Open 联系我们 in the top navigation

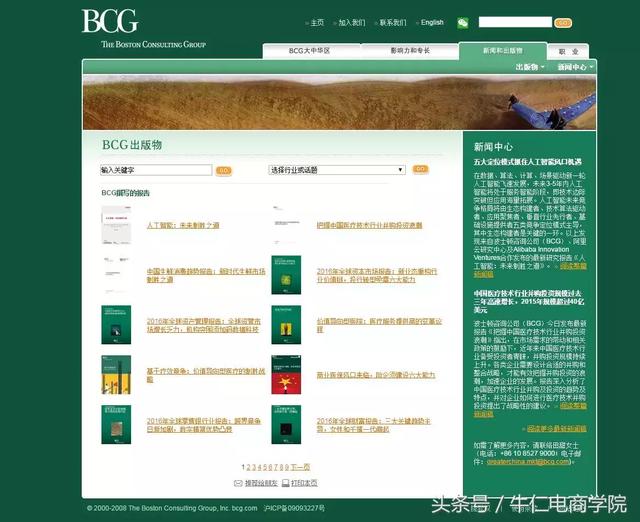click(x=393, y=22)
